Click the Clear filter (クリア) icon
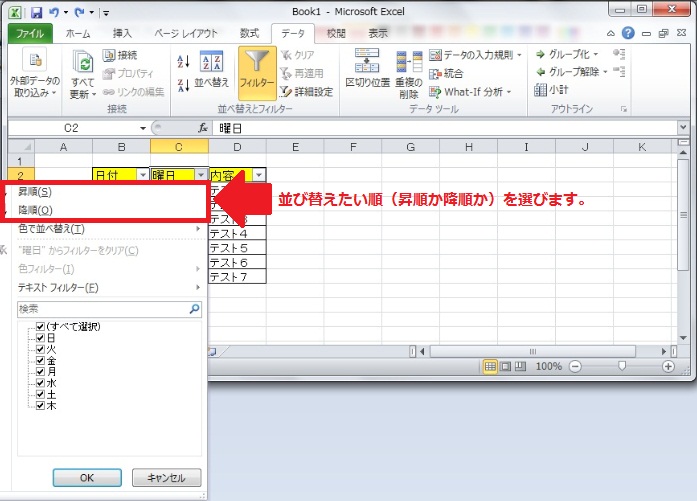The image size is (697, 501). pyautogui.click(x=287, y=55)
